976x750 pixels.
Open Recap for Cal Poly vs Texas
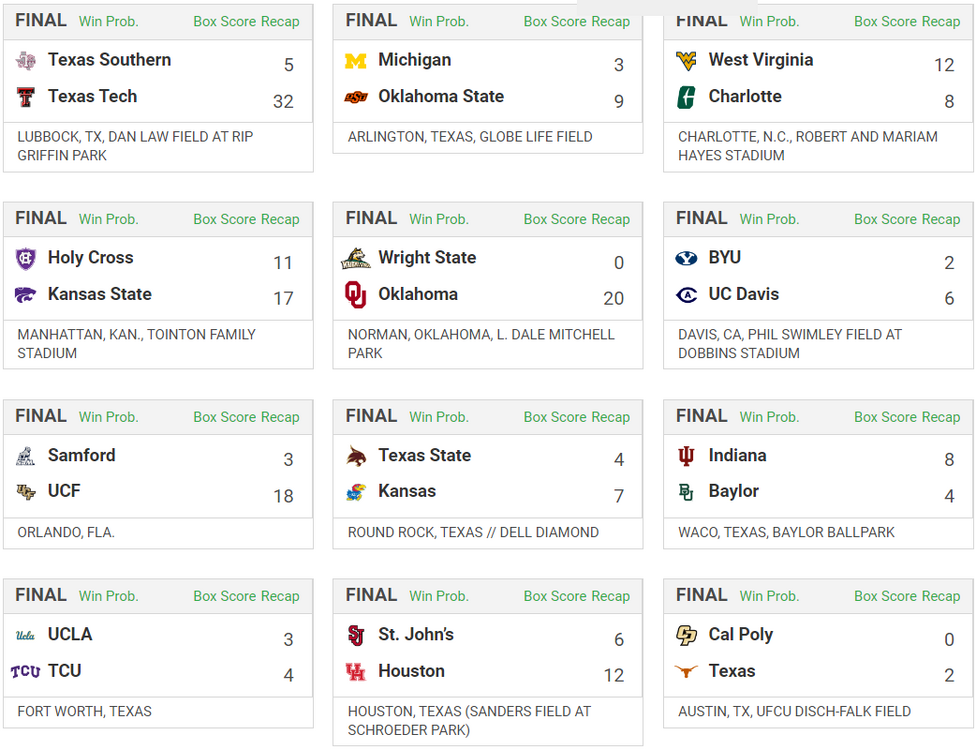pos(940,596)
